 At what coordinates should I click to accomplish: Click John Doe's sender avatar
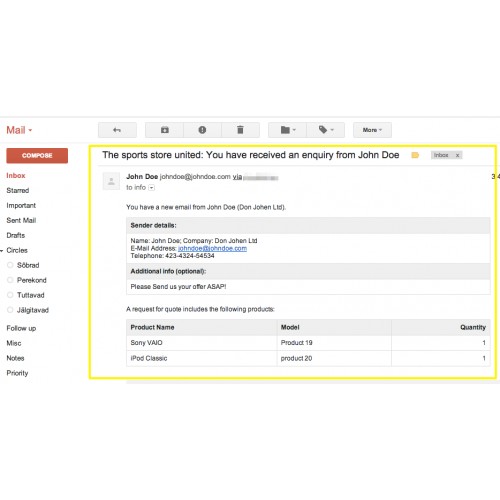pos(111,181)
